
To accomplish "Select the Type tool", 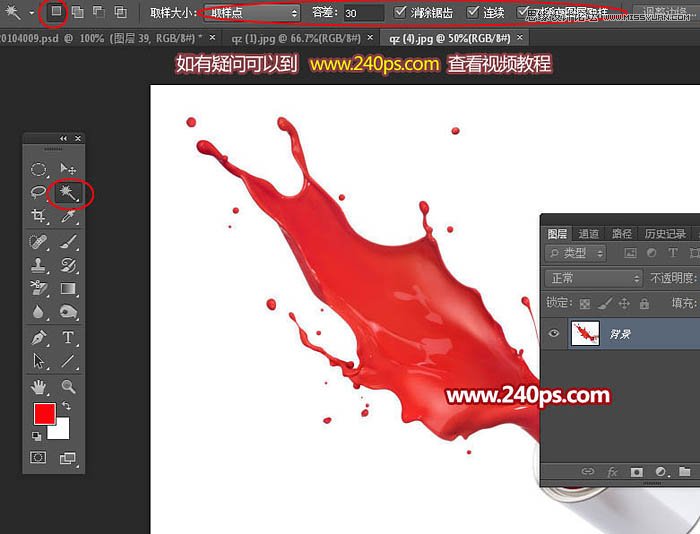I will coord(68,337).
